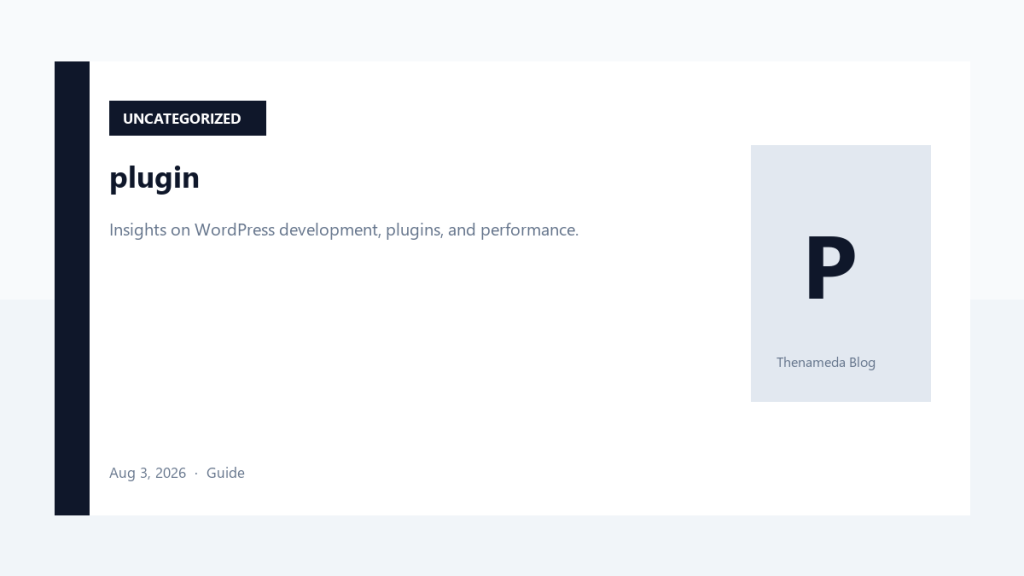Click the word Thenameda in the thumbnail
This screenshot has width=1024, height=576.
pos(810,362)
